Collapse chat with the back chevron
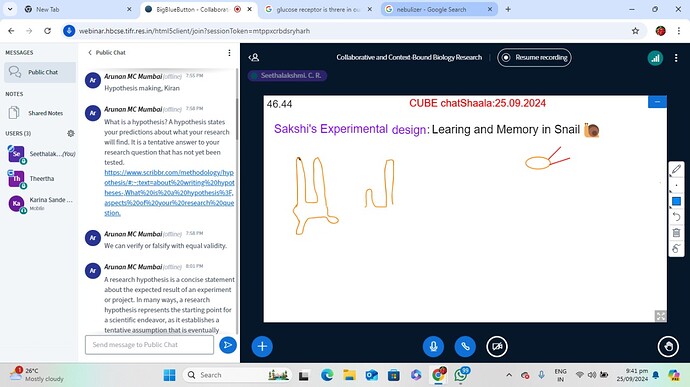 90,52
